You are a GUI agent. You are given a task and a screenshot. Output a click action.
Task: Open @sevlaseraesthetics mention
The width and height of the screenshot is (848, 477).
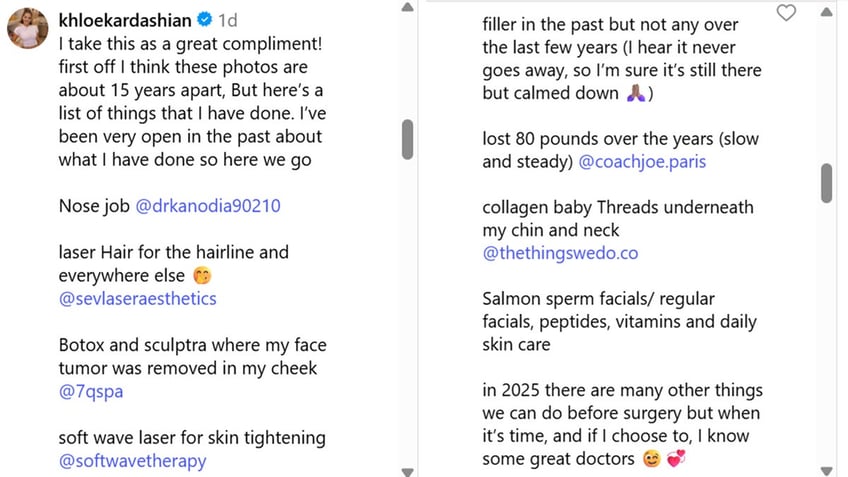click(137, 299)
